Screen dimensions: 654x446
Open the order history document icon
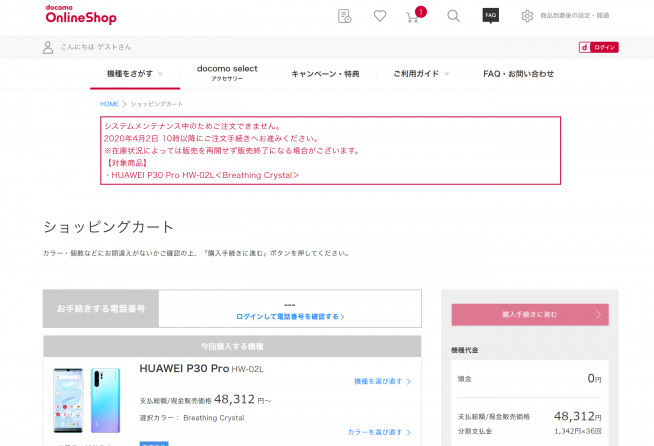(x=345, y=16)
